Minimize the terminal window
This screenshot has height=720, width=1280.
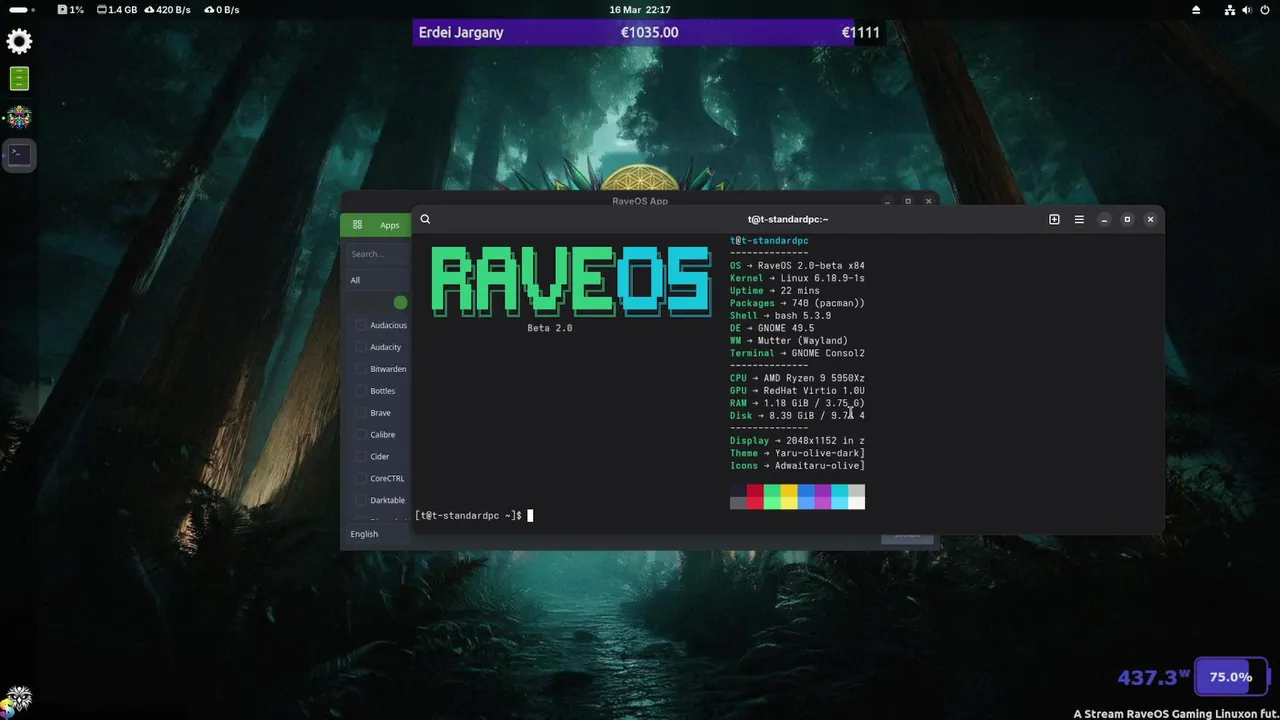pos(1104,219)
